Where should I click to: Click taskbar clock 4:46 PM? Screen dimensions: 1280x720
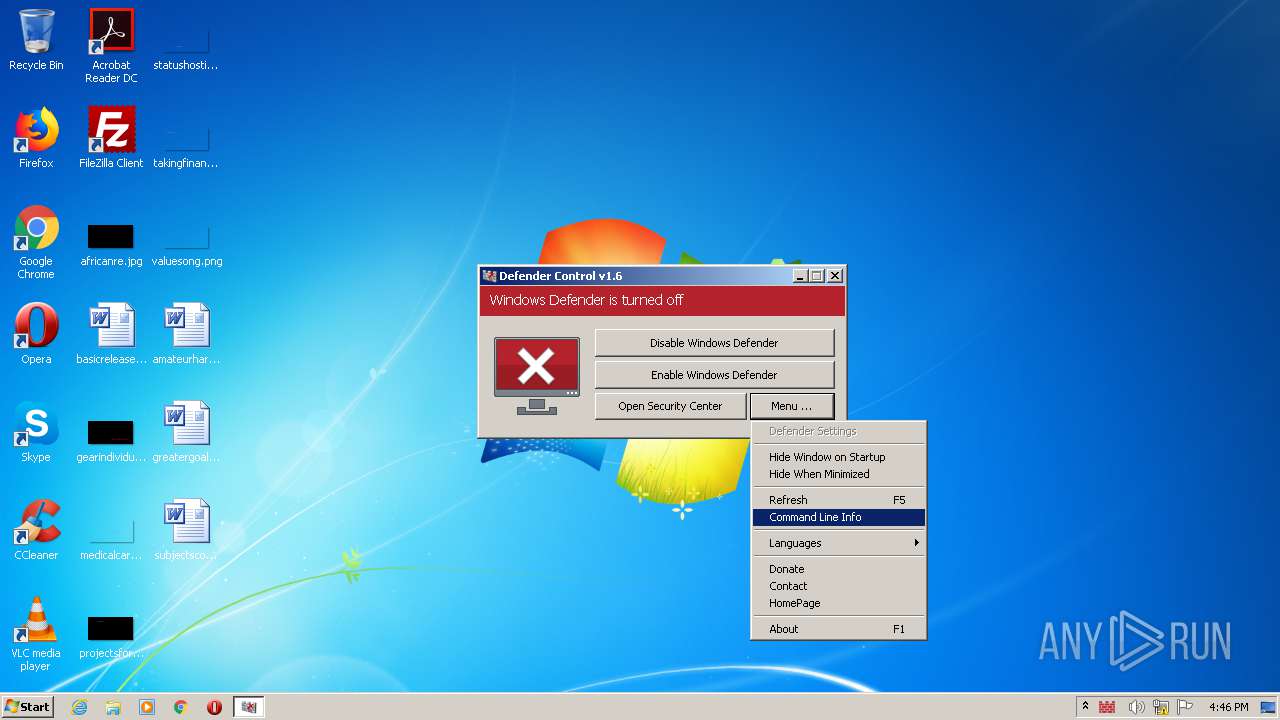(1228, 707)
